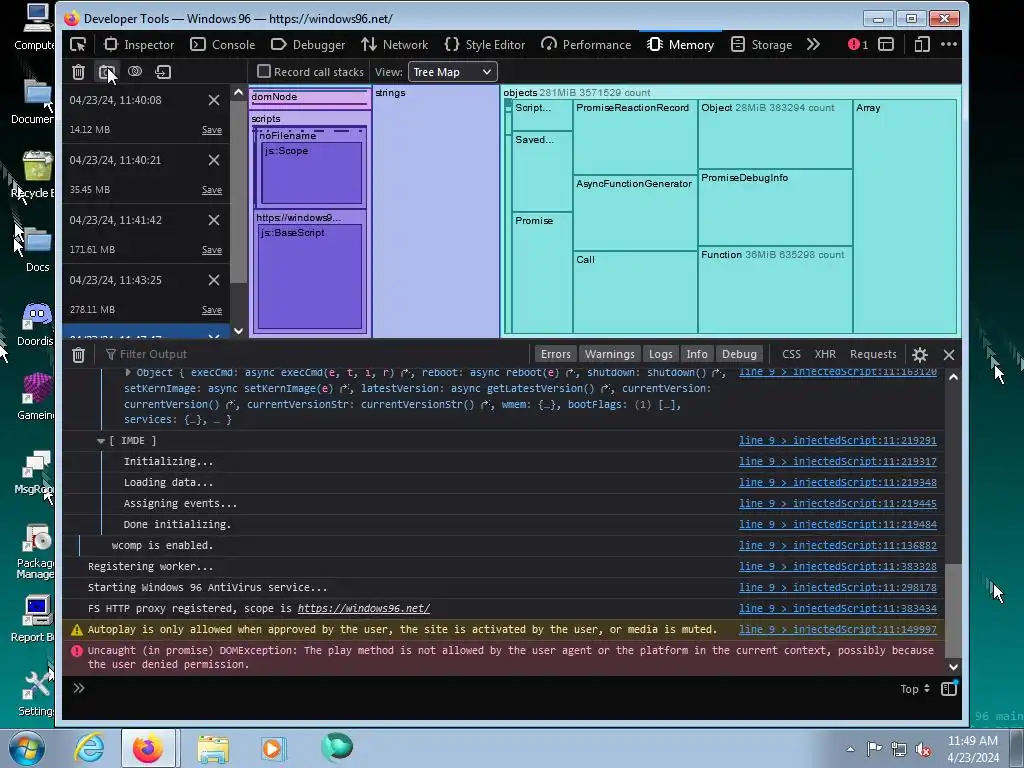Click the Array tree map cell
The width and height of the screenshot is (1024, 768).
click(904, 216)
